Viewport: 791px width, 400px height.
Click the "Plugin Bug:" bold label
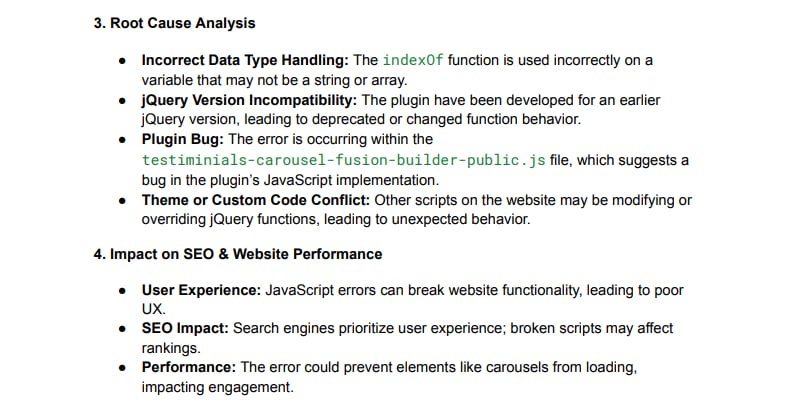pyautogui.click(x=183, y=140)
